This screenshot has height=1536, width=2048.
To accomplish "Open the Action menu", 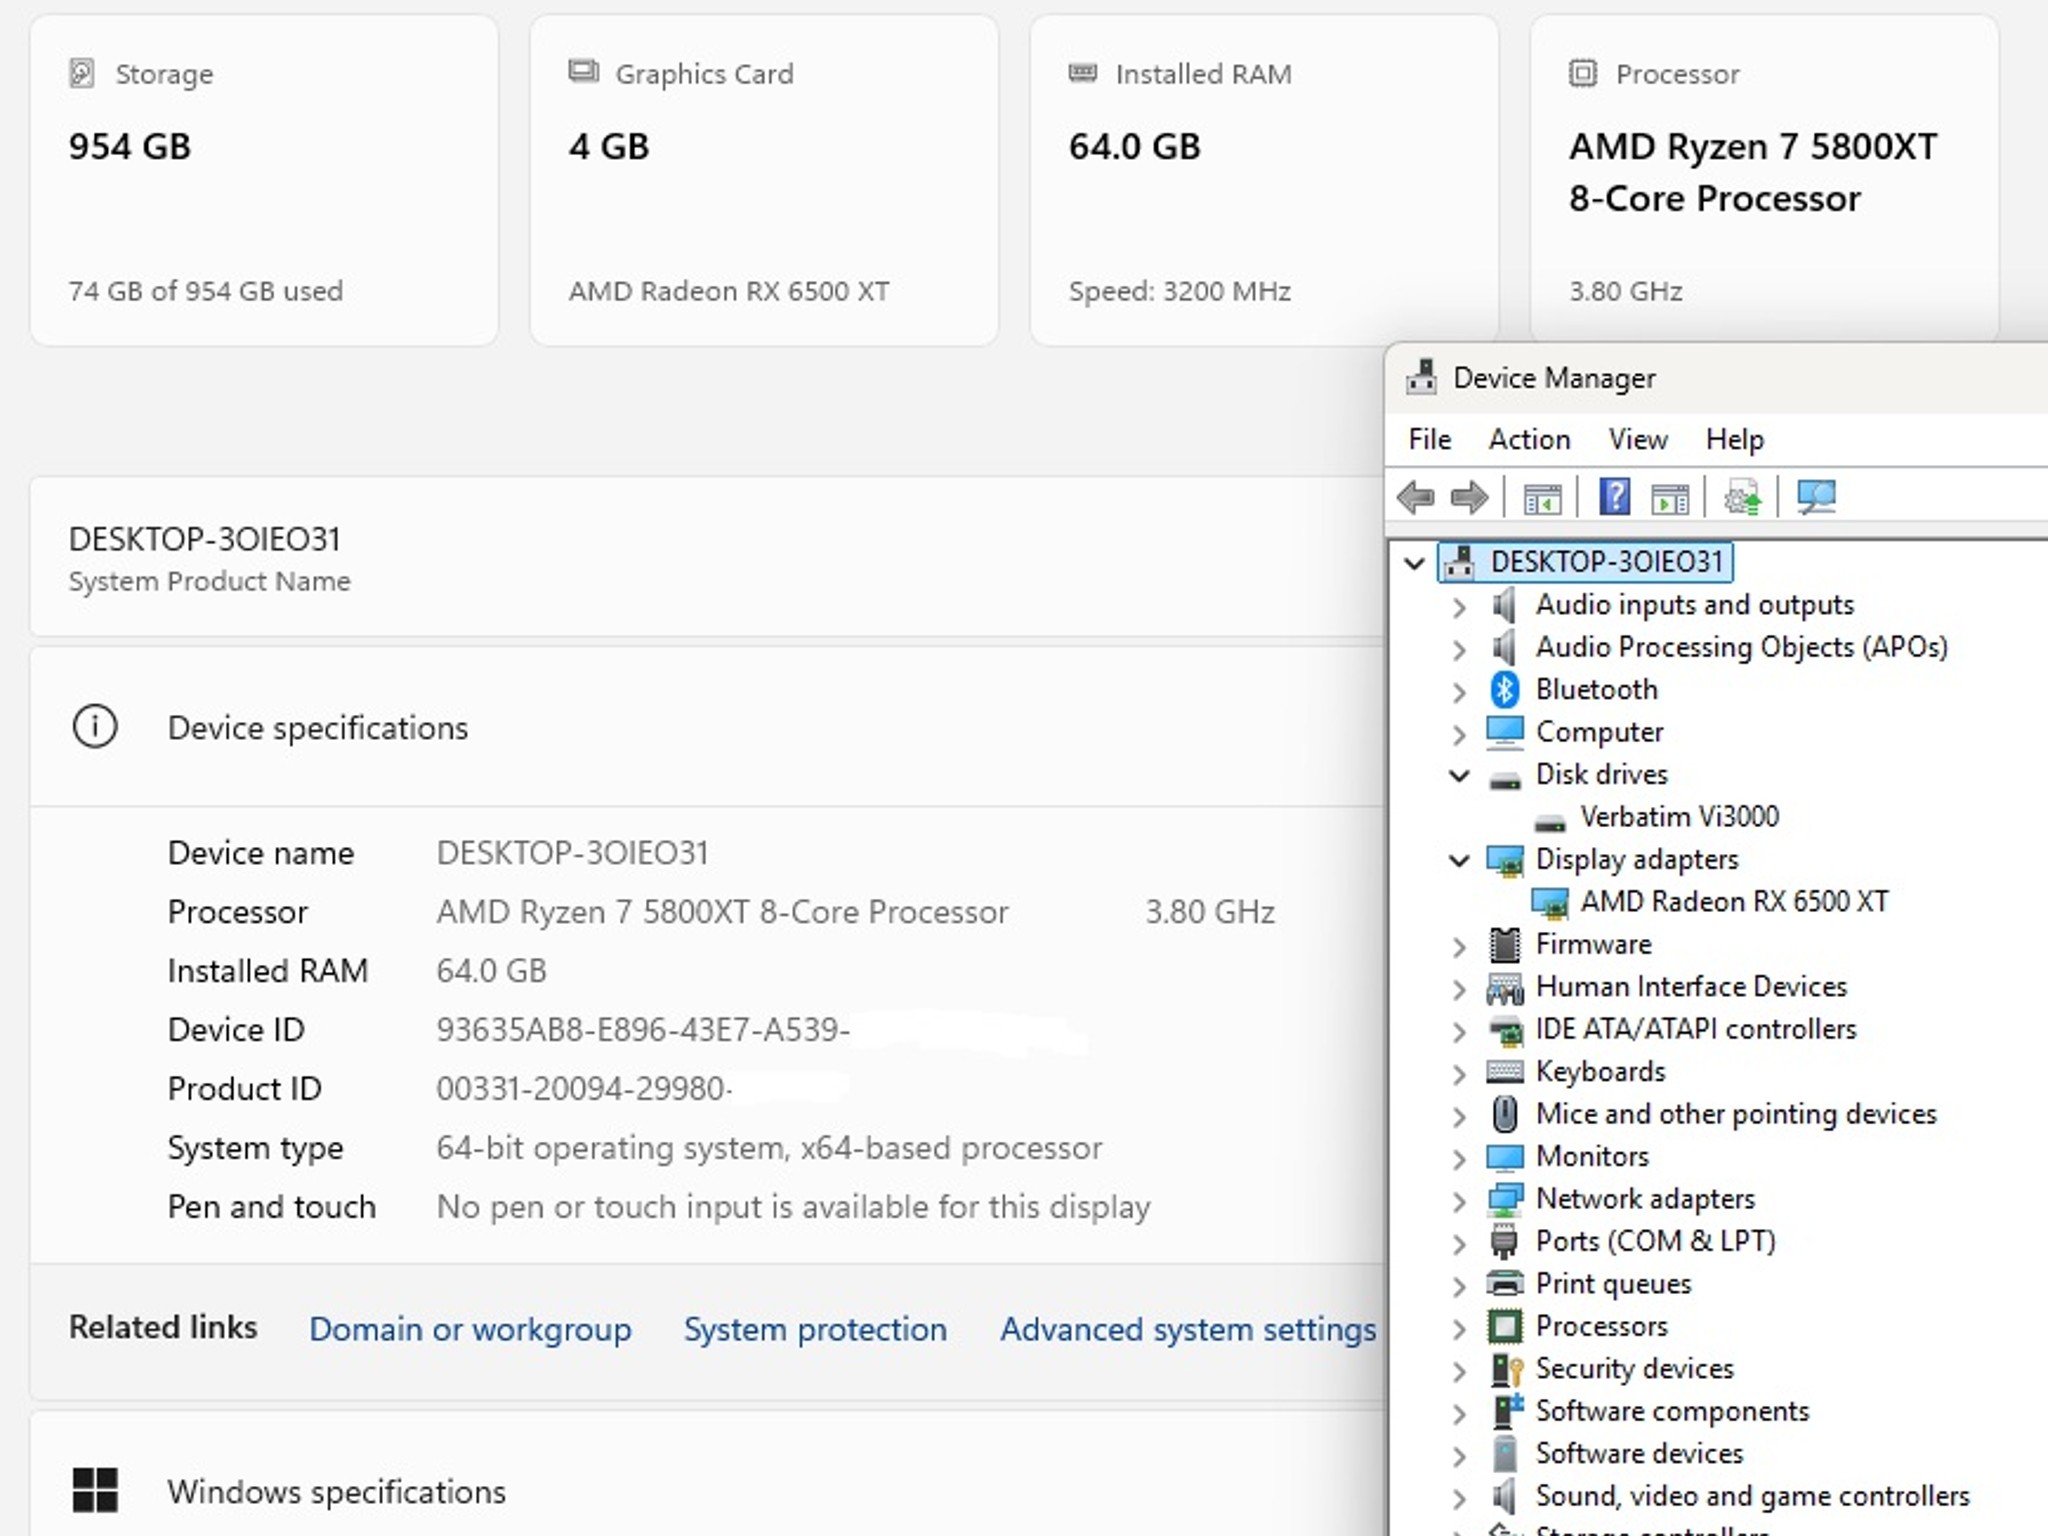I will coord(1529,439).
